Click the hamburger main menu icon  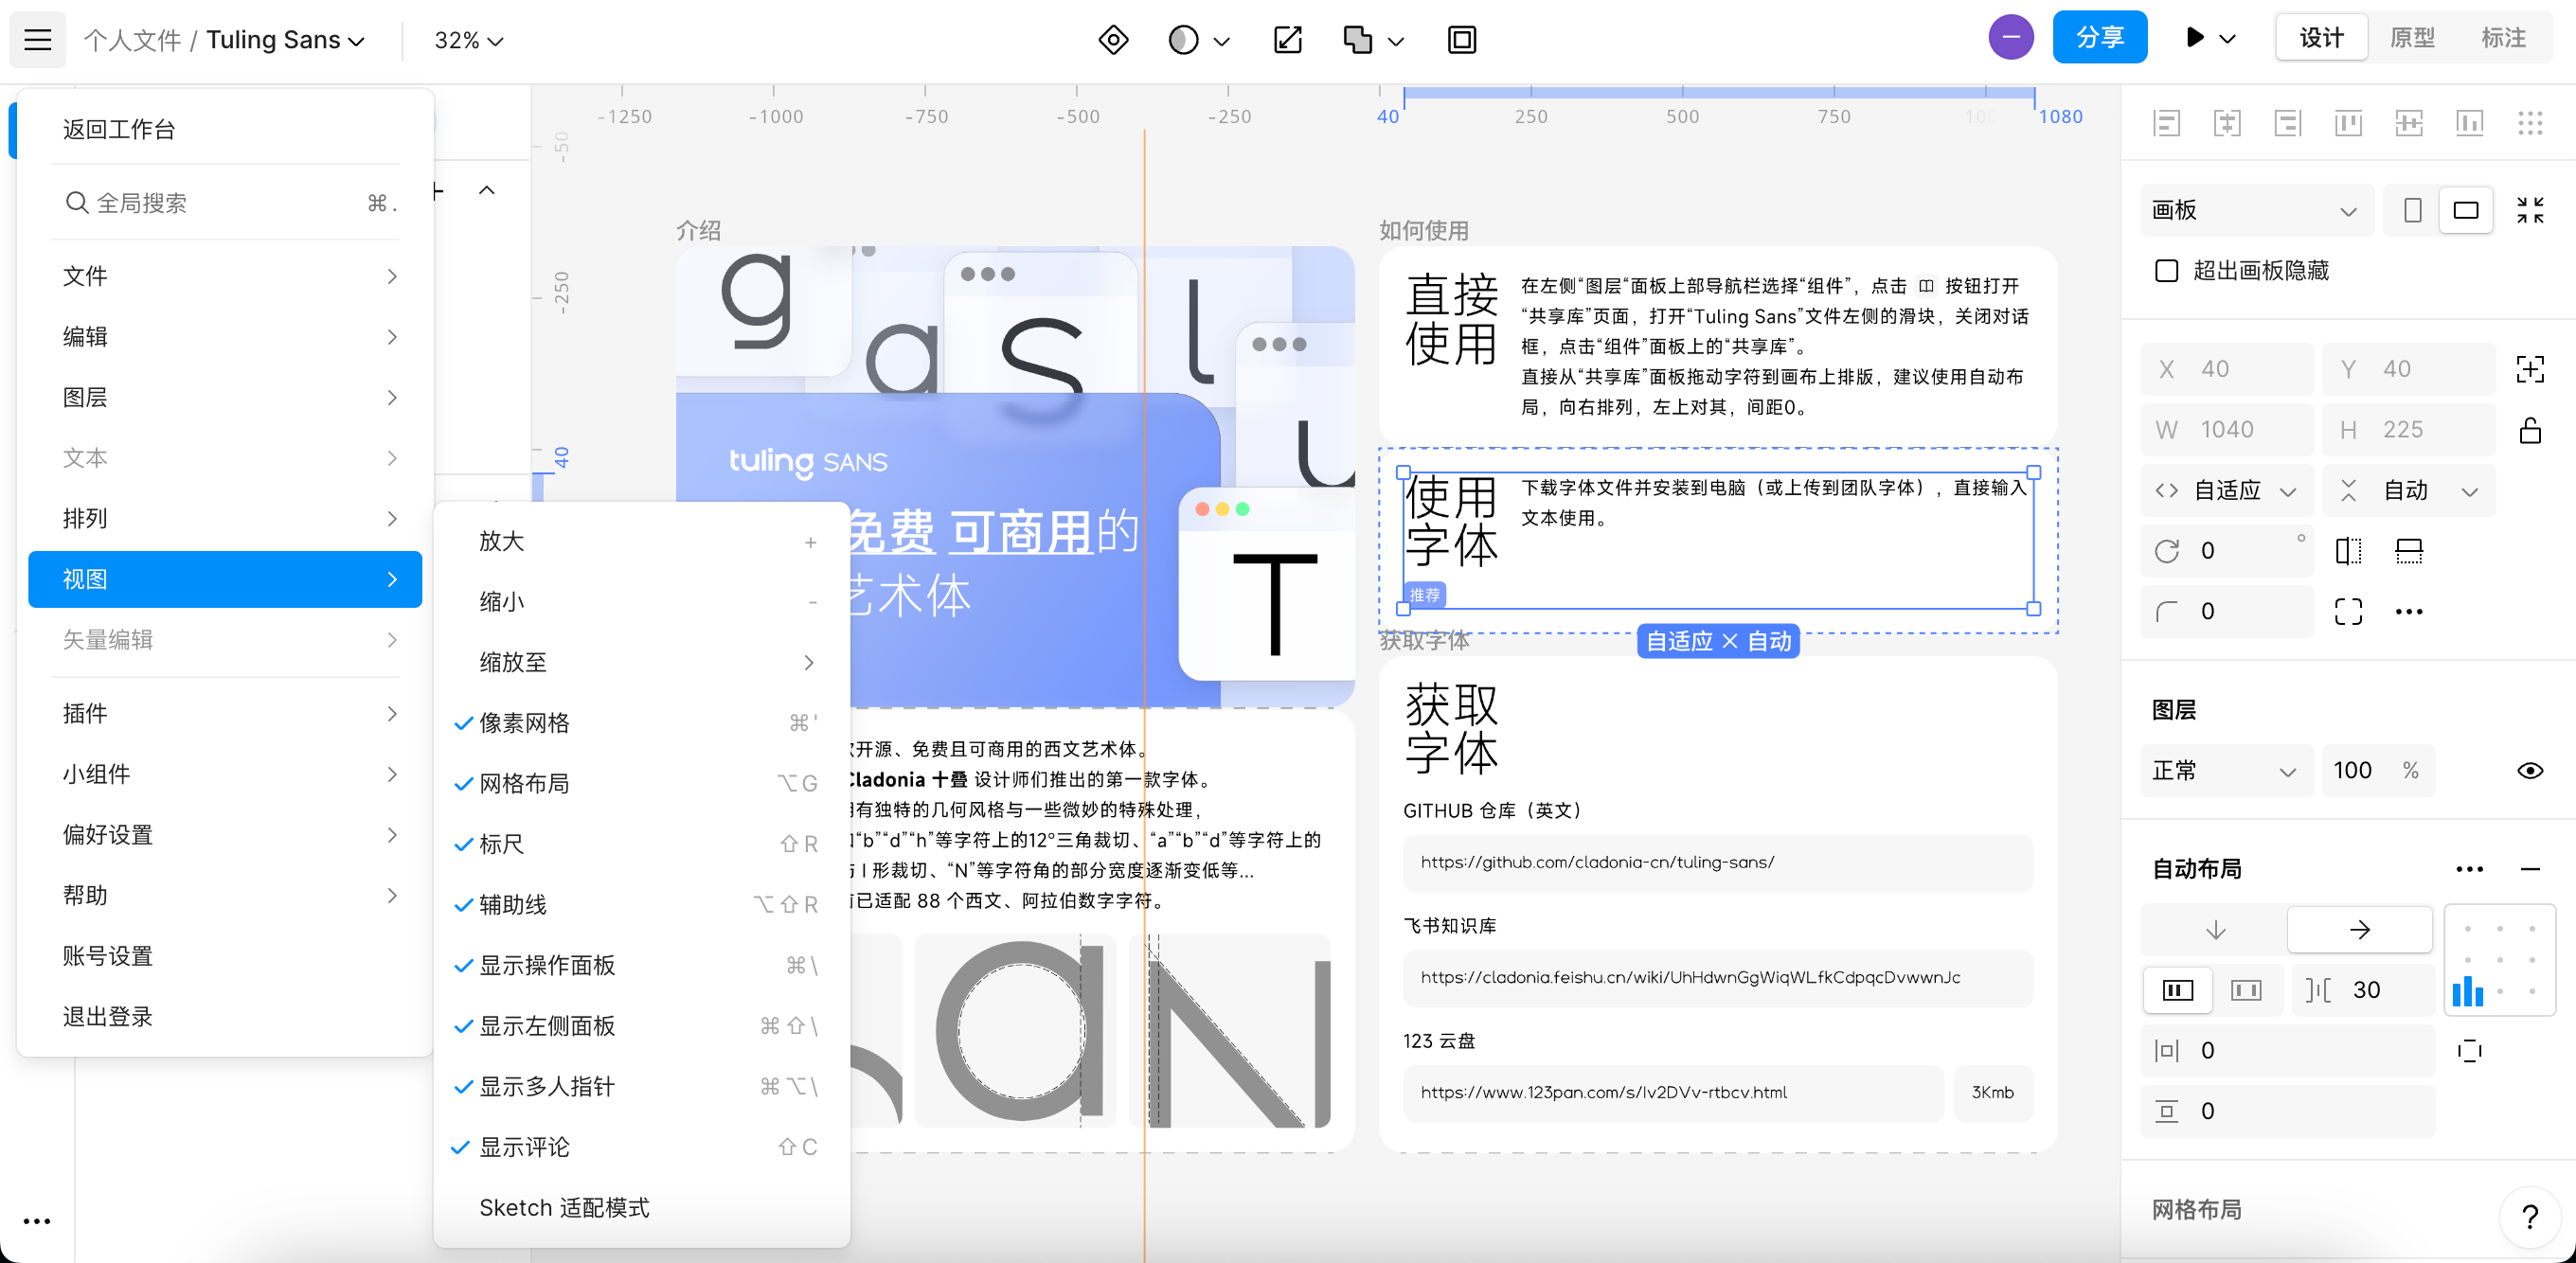pyautogui.click(x=38, y=40)
